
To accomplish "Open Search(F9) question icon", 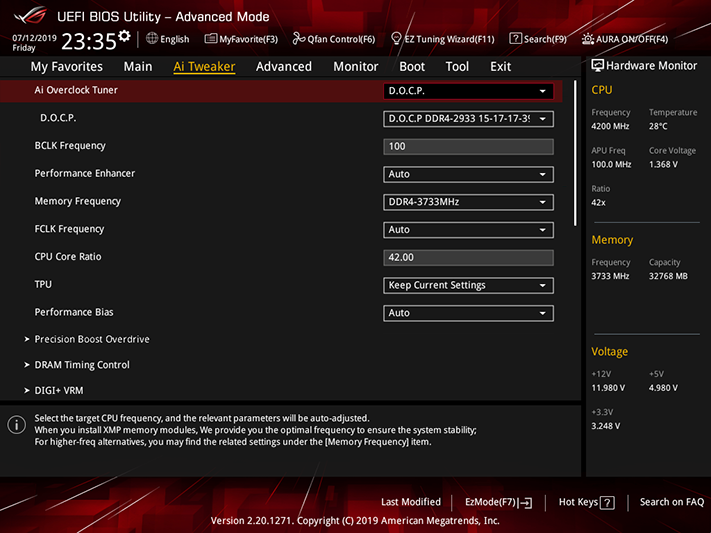I will [x=515, y=39].
